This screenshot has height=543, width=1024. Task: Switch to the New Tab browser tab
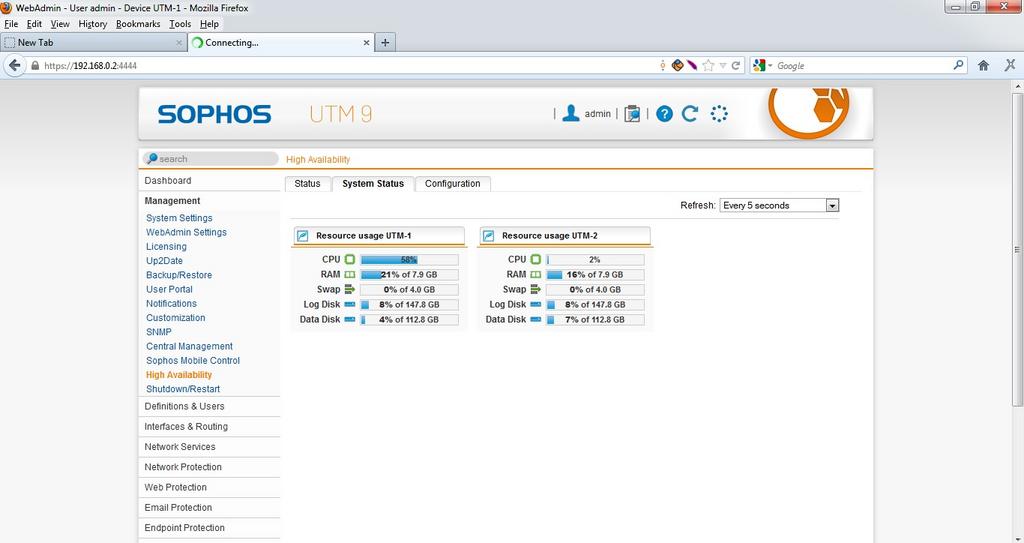point(93,42)
